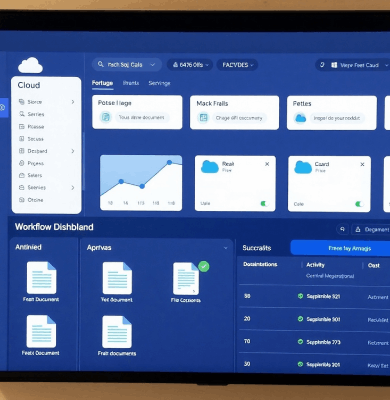The height and width of the screenshot is (400, 390).
Task: Click the grid icon in the Mack Fralls card
Action: 203,117
